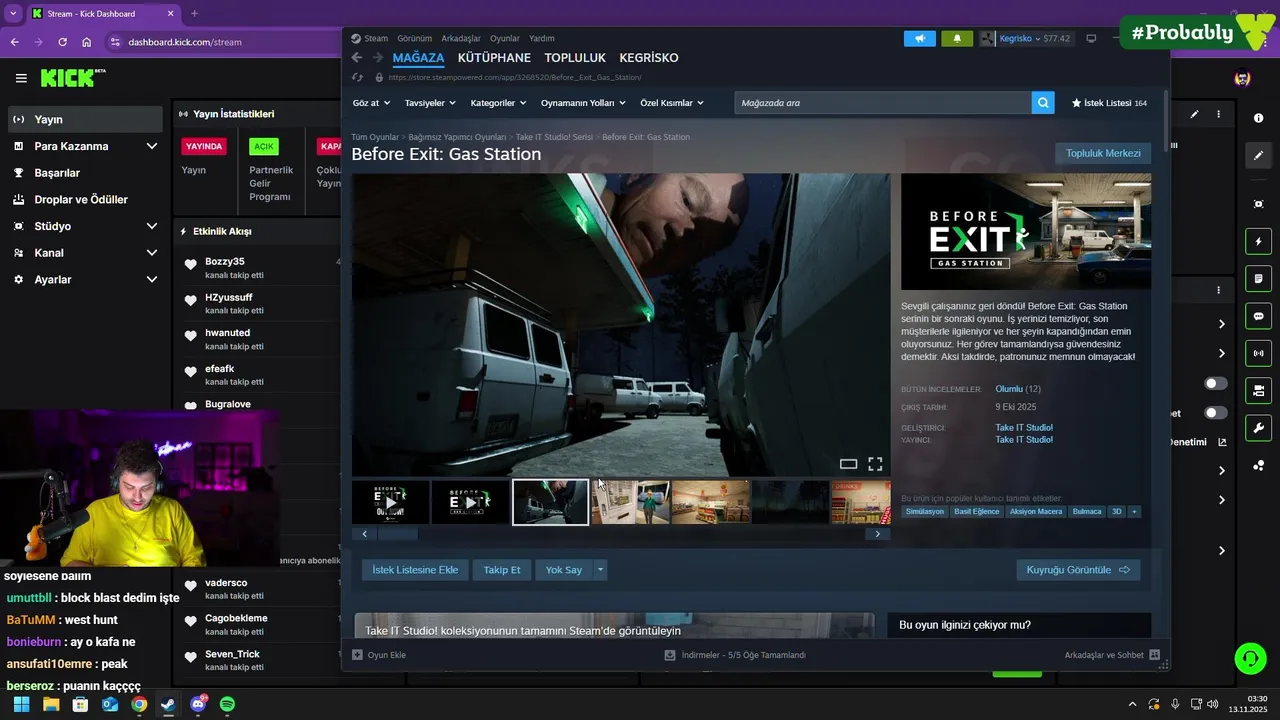Open the Kick hamburger menu

21,78
